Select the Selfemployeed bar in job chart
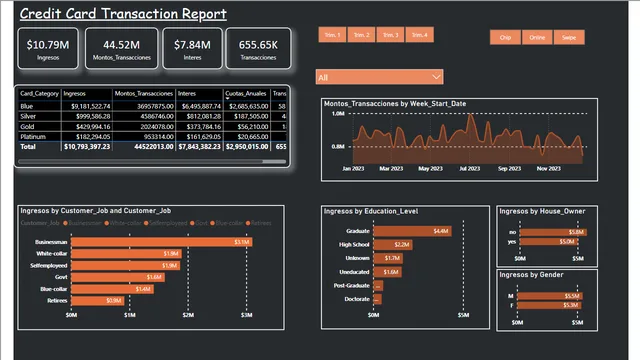Viewport: 640px width, 360px height. click(x=125, y=265)
